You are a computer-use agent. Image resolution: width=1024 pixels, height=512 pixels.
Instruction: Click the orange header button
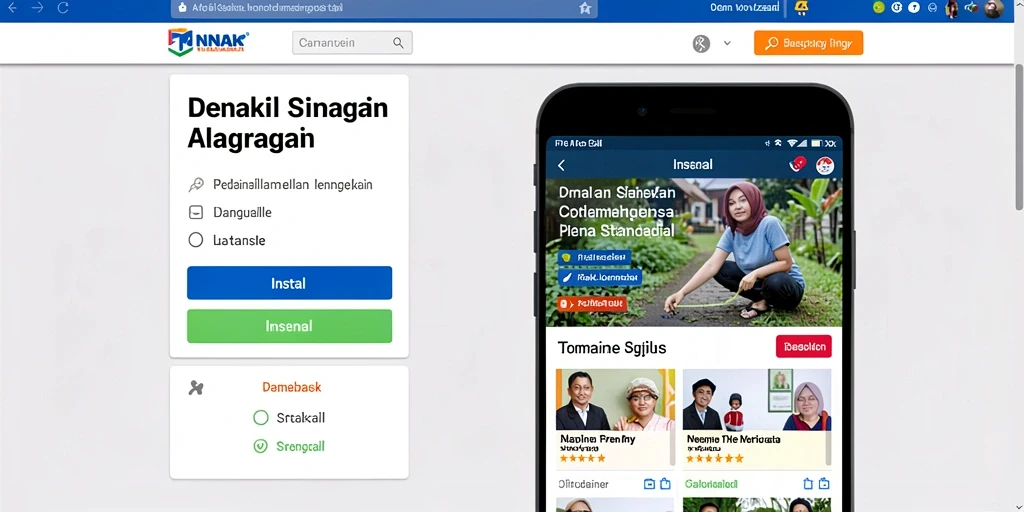point(808,43)
